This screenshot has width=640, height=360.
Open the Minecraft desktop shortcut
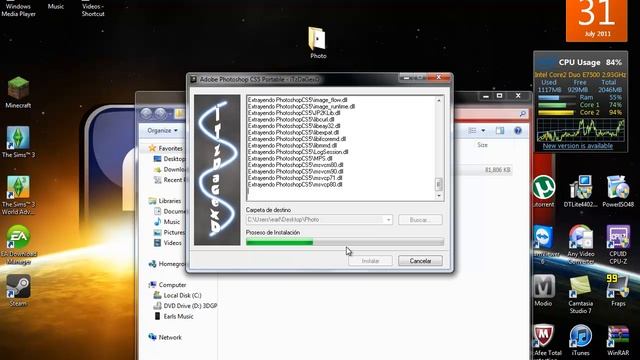pos(18,92)
